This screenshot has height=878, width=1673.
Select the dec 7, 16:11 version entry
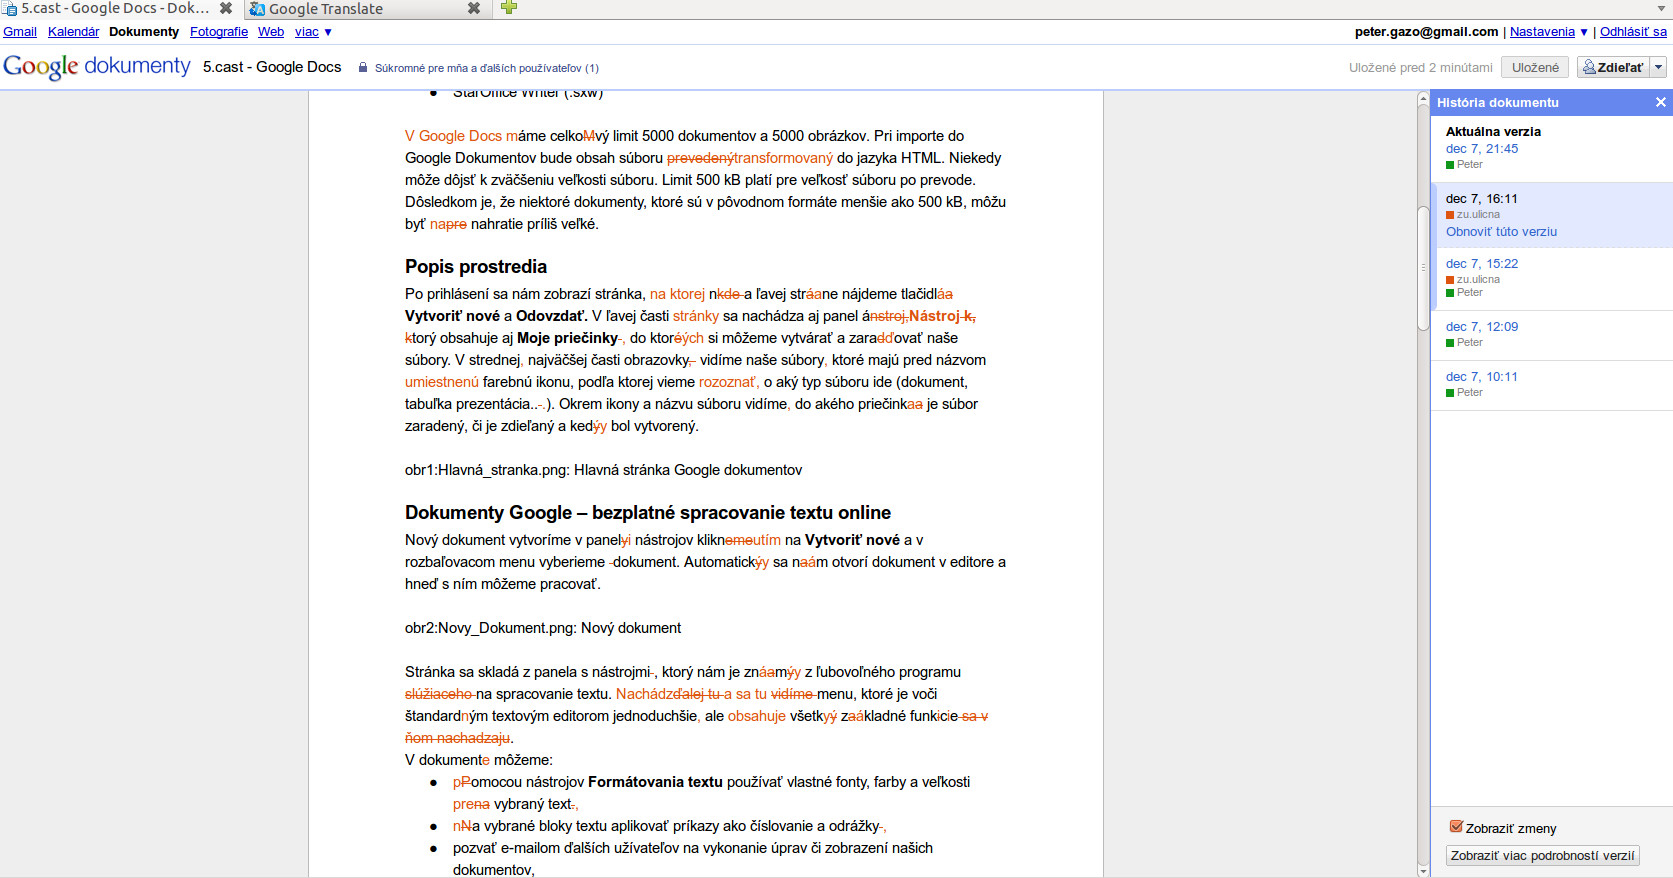coord(1552,215)
